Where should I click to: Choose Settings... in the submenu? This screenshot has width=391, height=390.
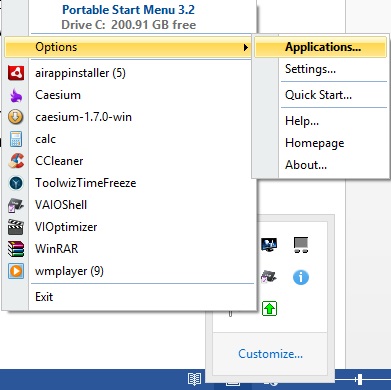[310, 69]
